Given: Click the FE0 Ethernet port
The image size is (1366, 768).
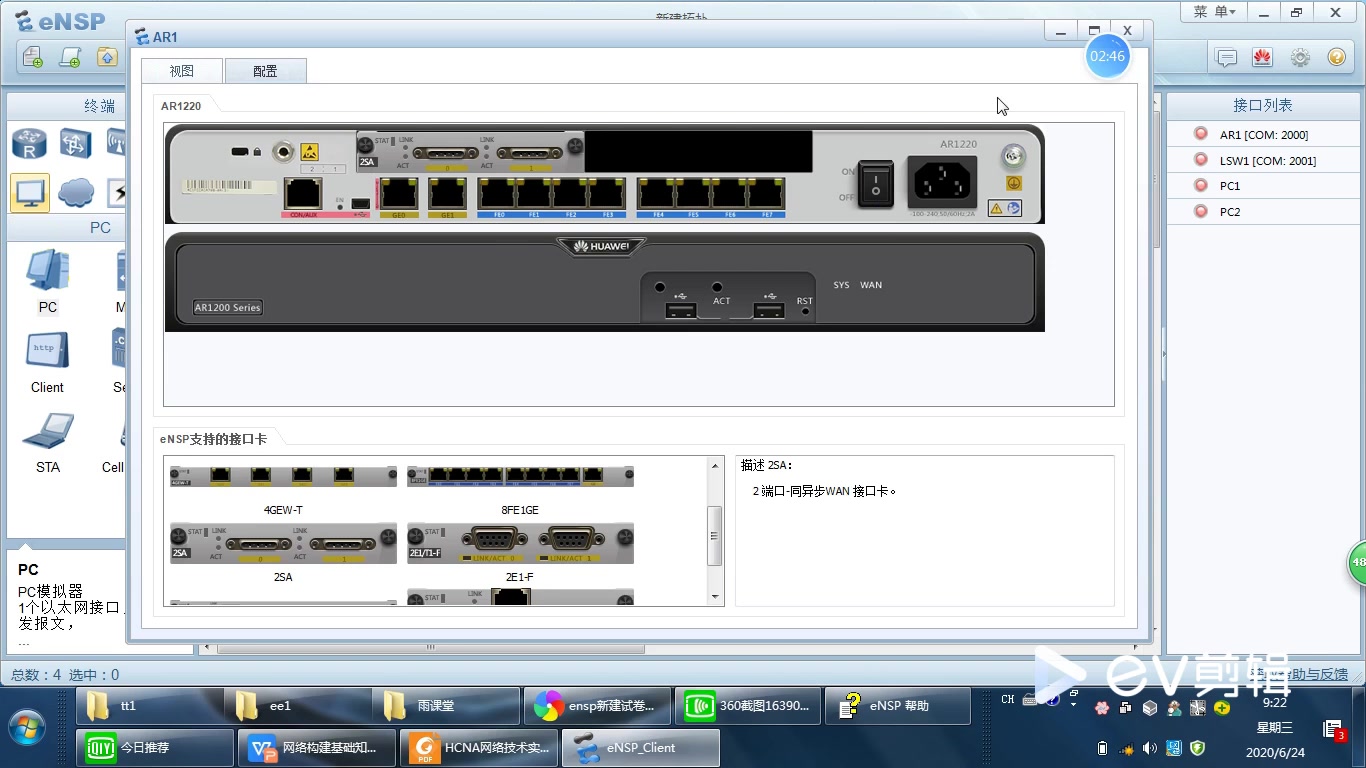Looking at the screenshot, I should [497, 192].
